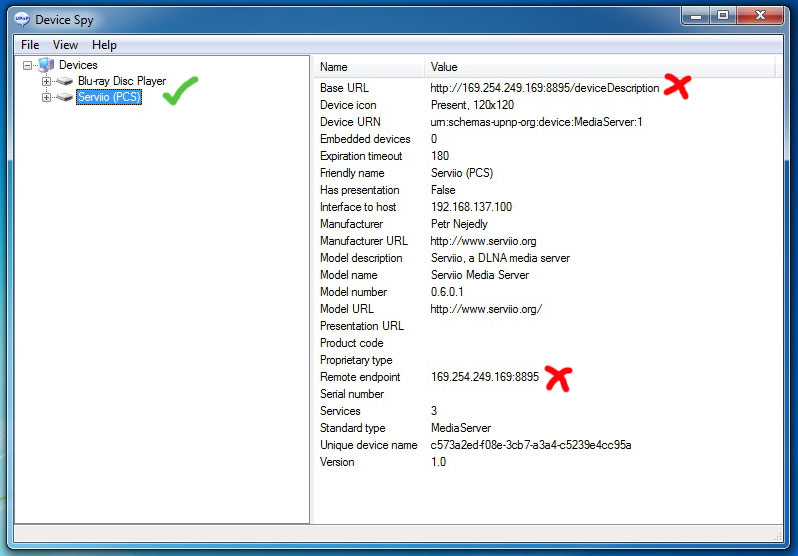Select the Model description row label
This screenshot has width=798, height=556.
(361, 258)
